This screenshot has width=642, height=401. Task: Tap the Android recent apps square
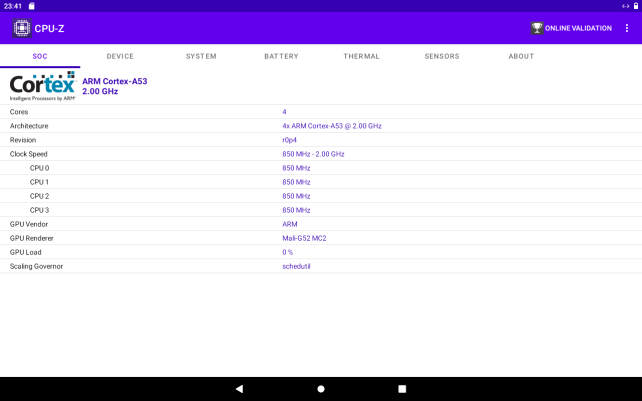[x=402, y=389]
